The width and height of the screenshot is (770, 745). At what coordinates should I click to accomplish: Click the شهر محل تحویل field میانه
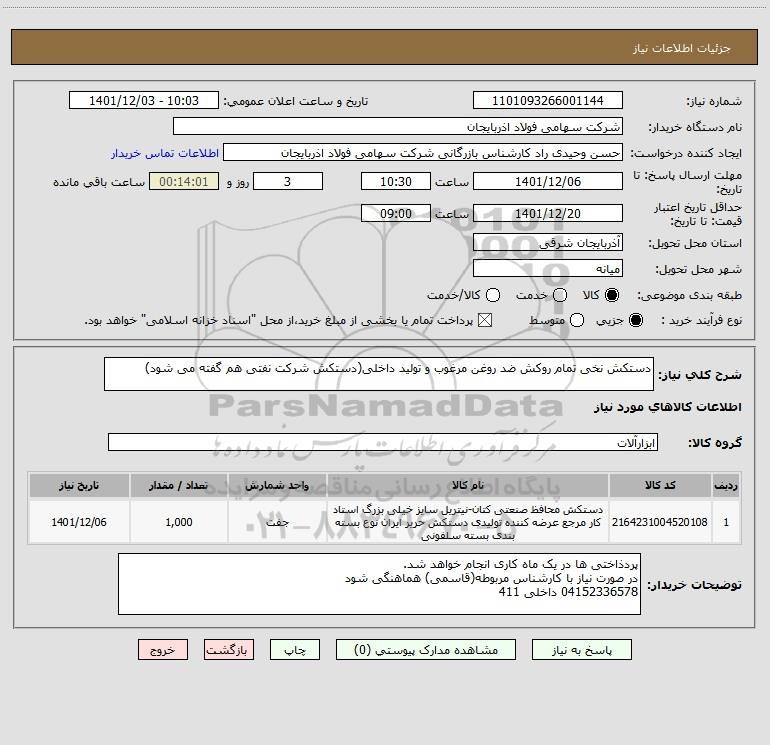tap(548, 268)
